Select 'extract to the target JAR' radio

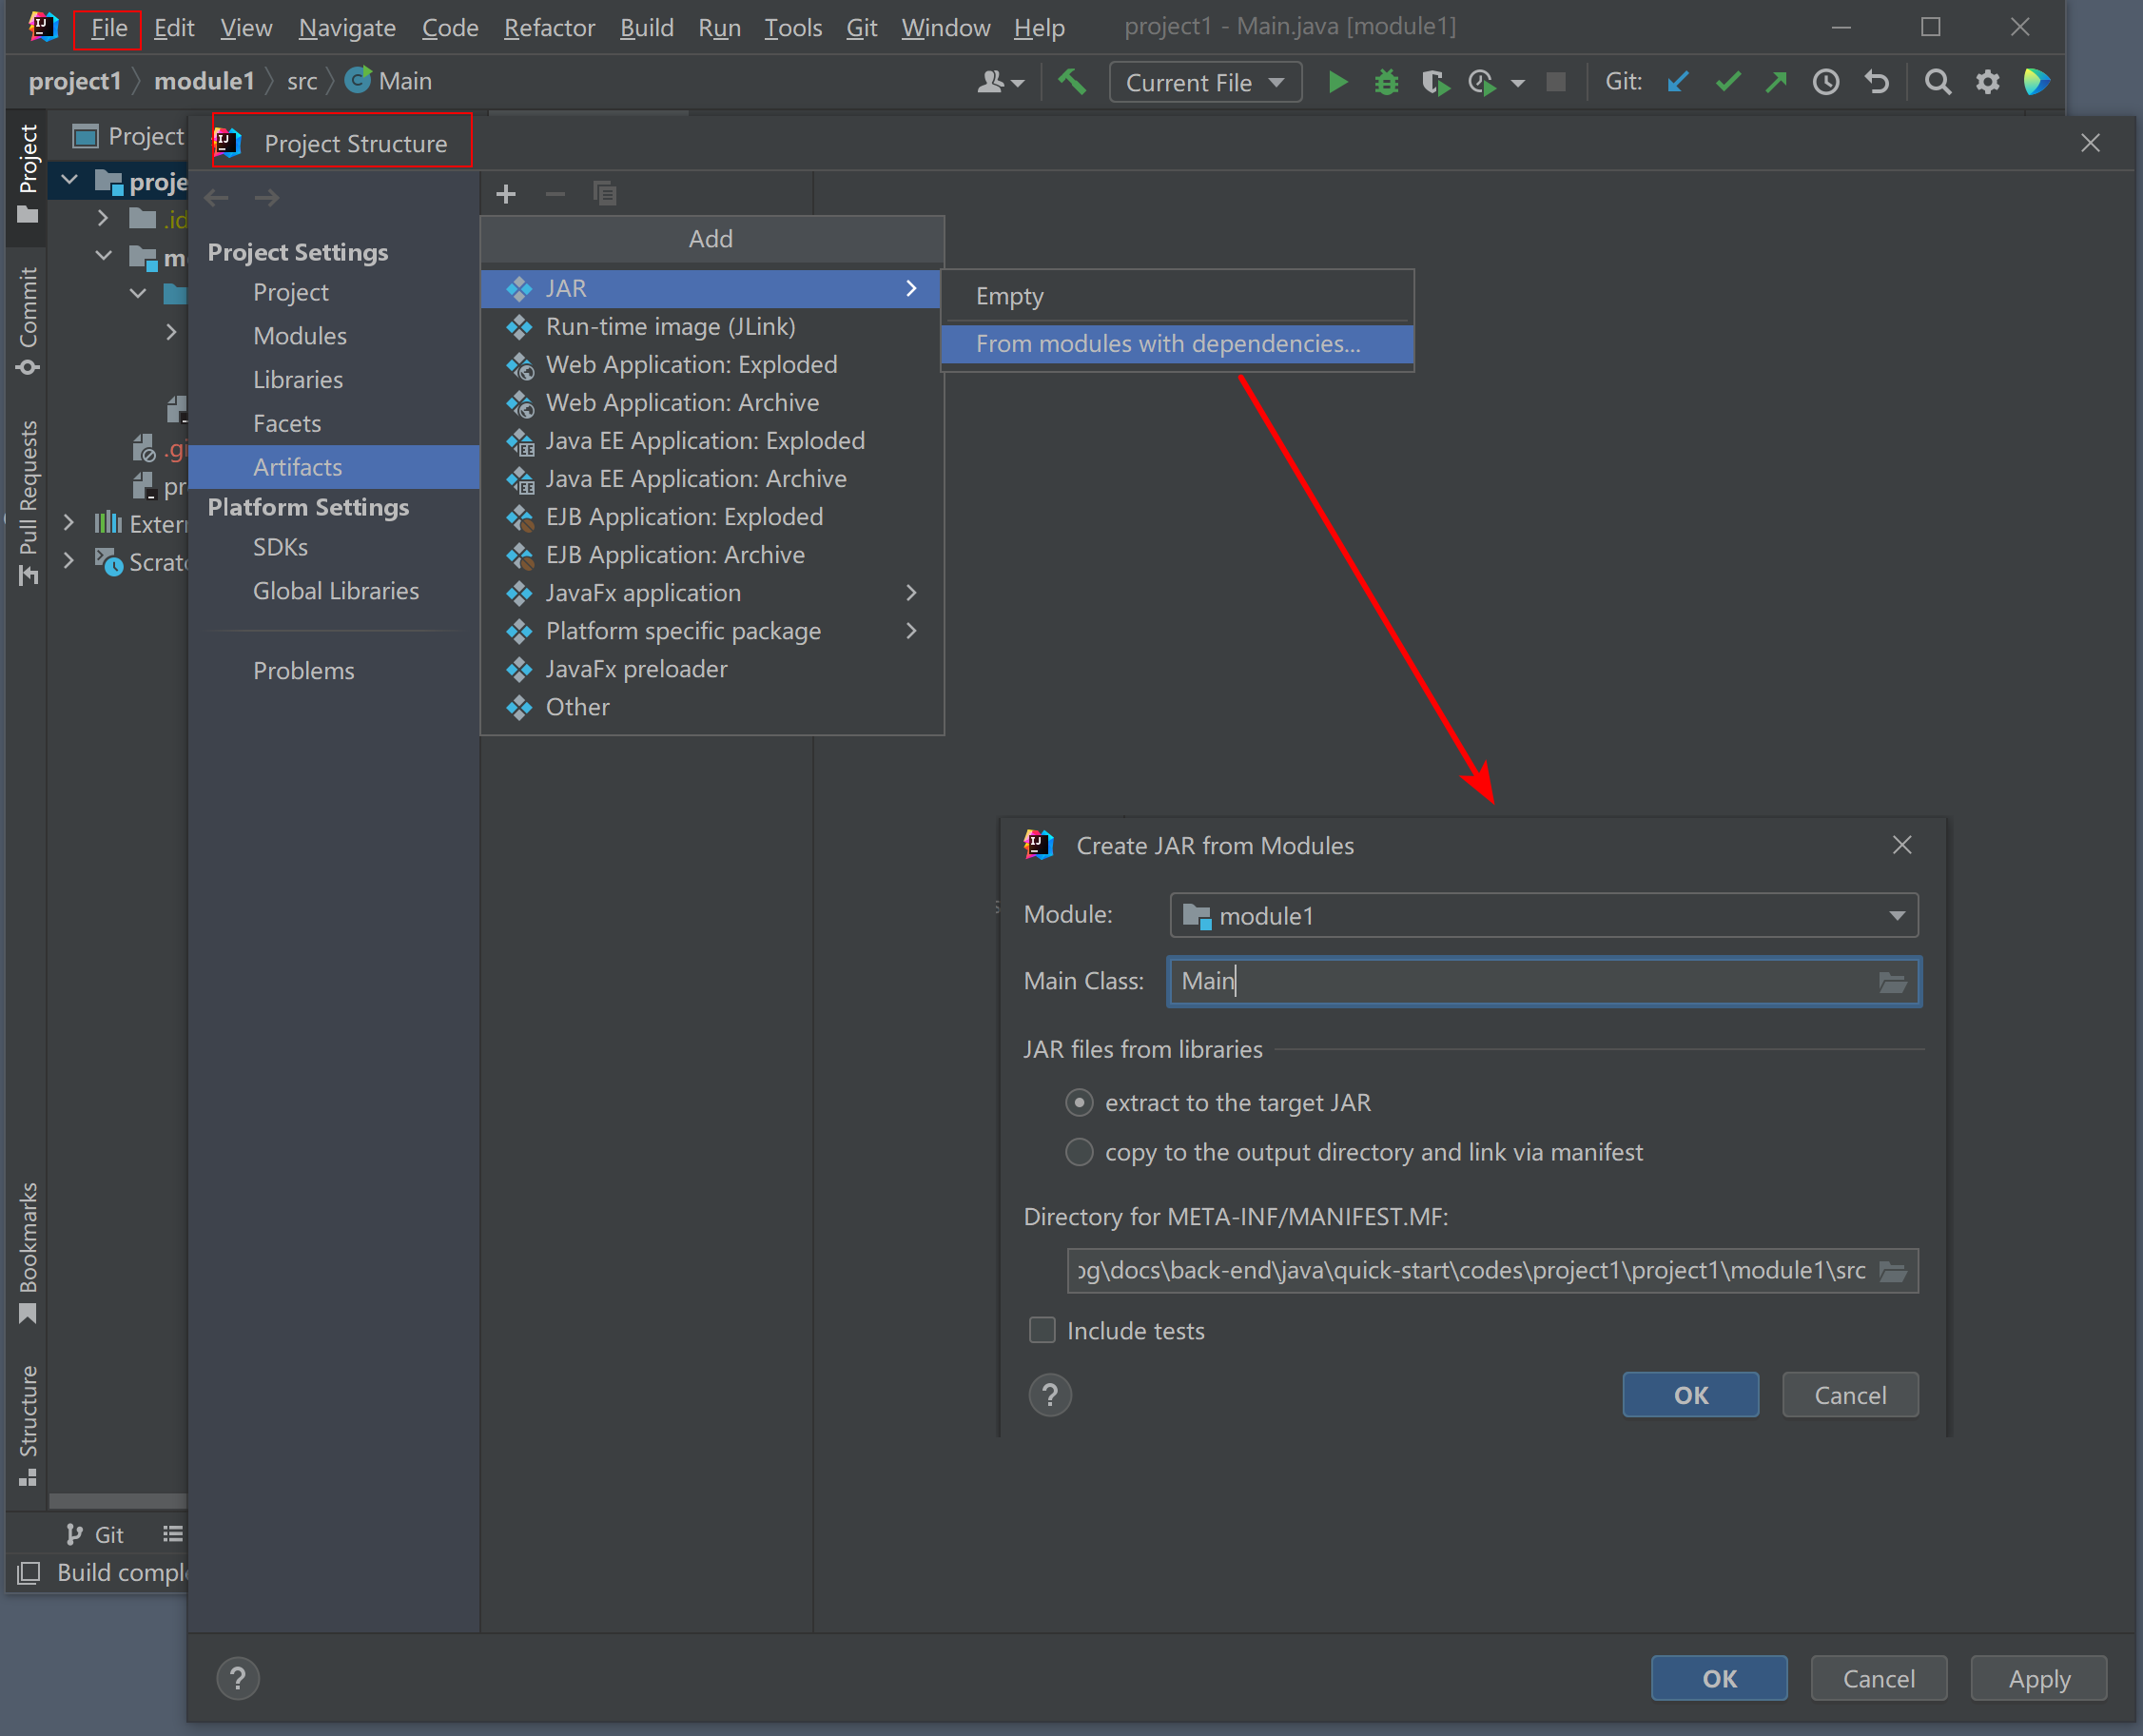pos(1079,1103)
